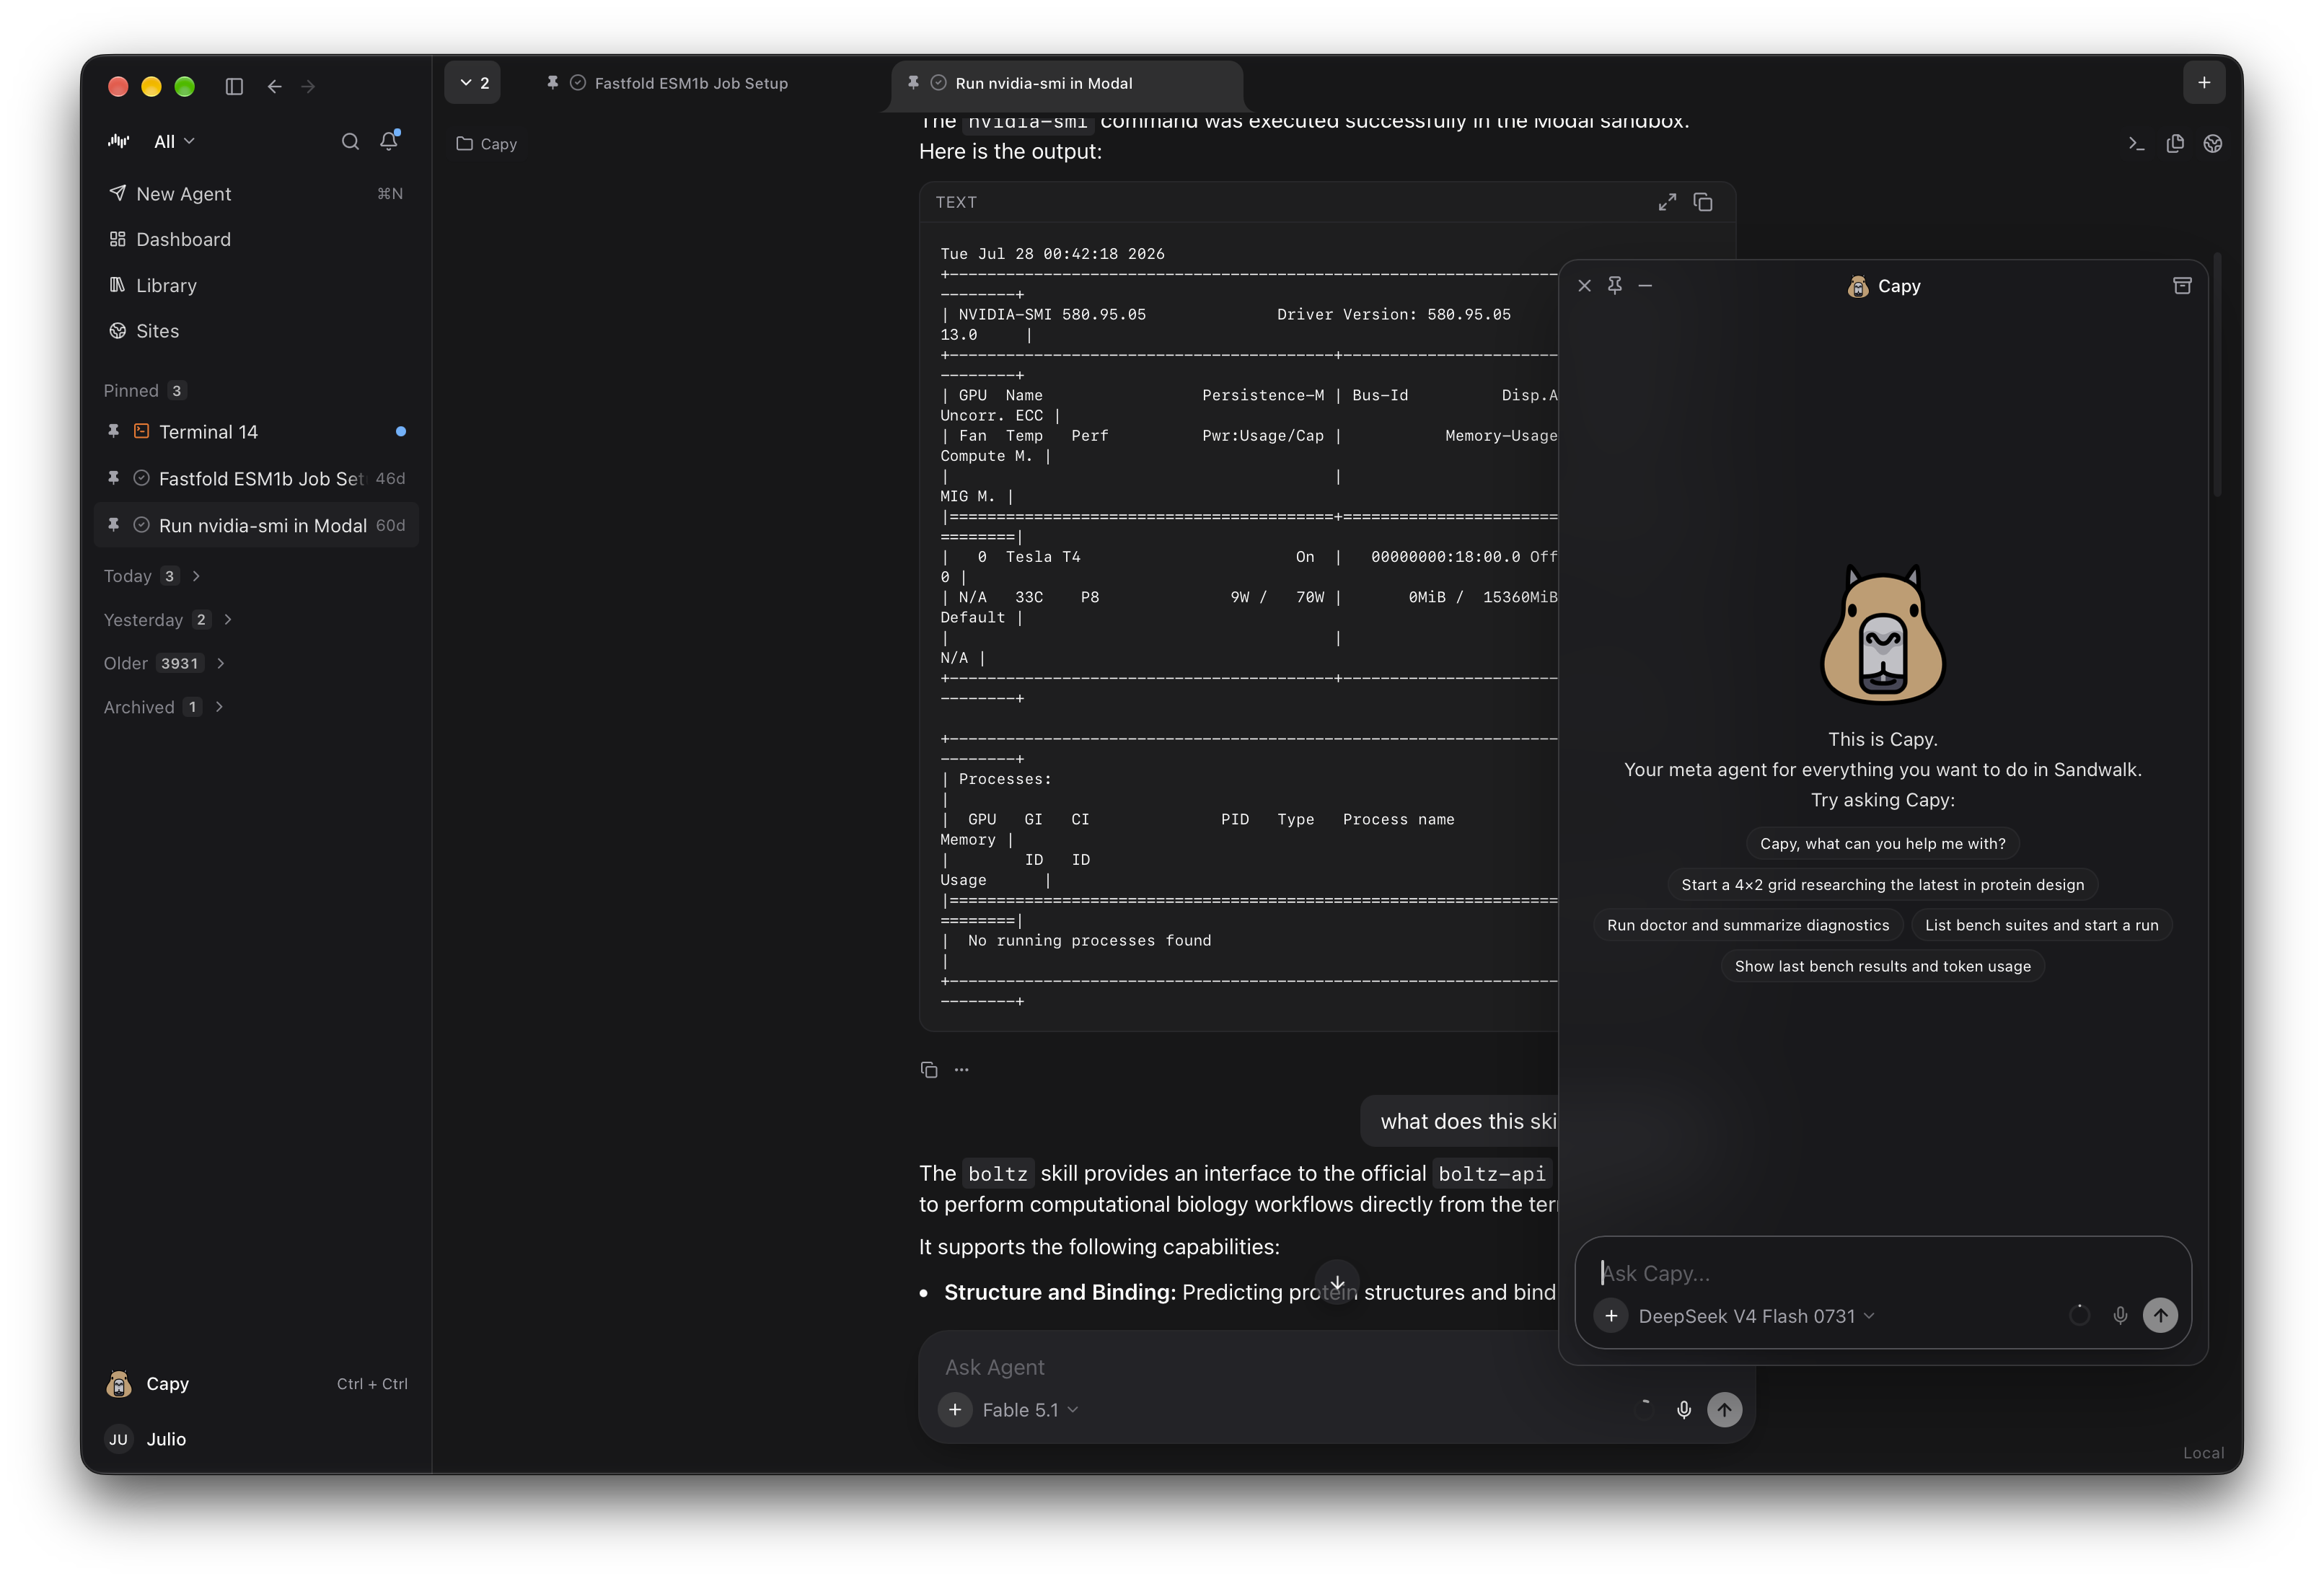
Task: Archive the Capy panel conversation
Action: click(x=2182, y=285)
